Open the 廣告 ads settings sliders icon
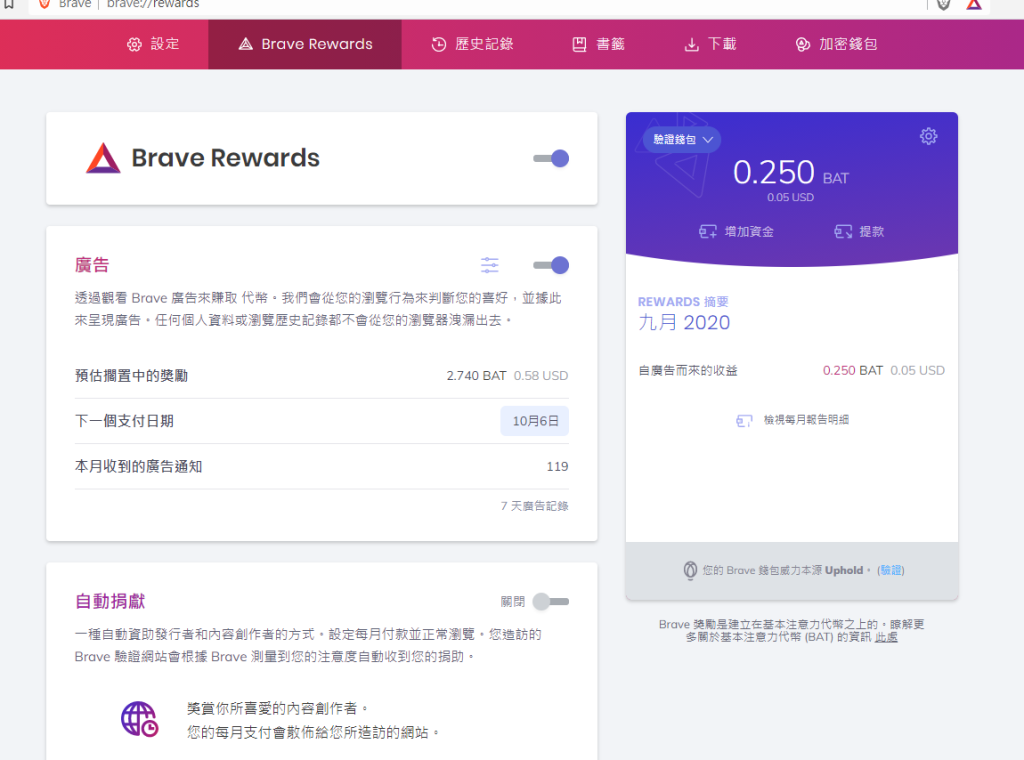 coord(490,265)
